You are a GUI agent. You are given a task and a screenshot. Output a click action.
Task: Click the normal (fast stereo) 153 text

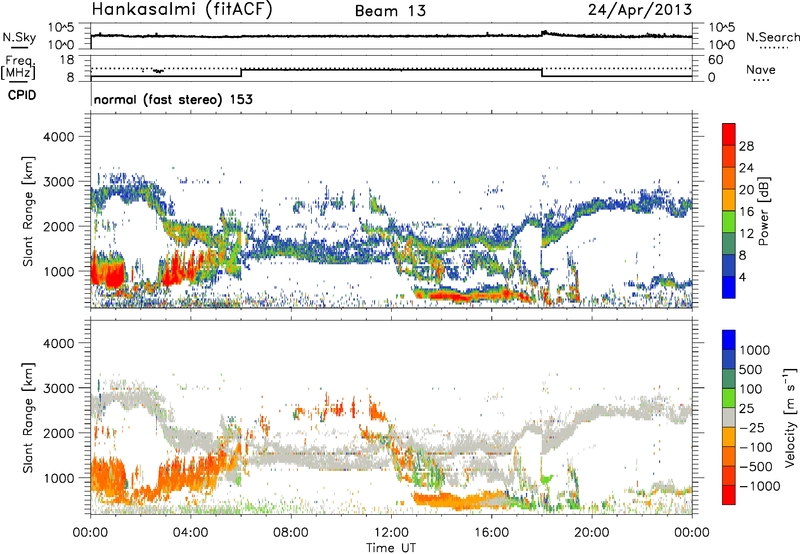(173, 100)
